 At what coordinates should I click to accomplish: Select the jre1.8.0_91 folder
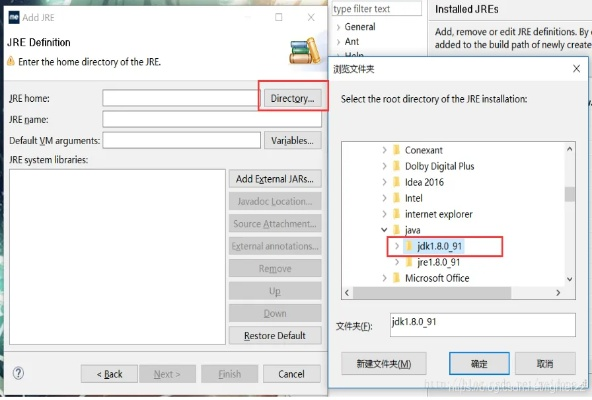coord(433,262)
